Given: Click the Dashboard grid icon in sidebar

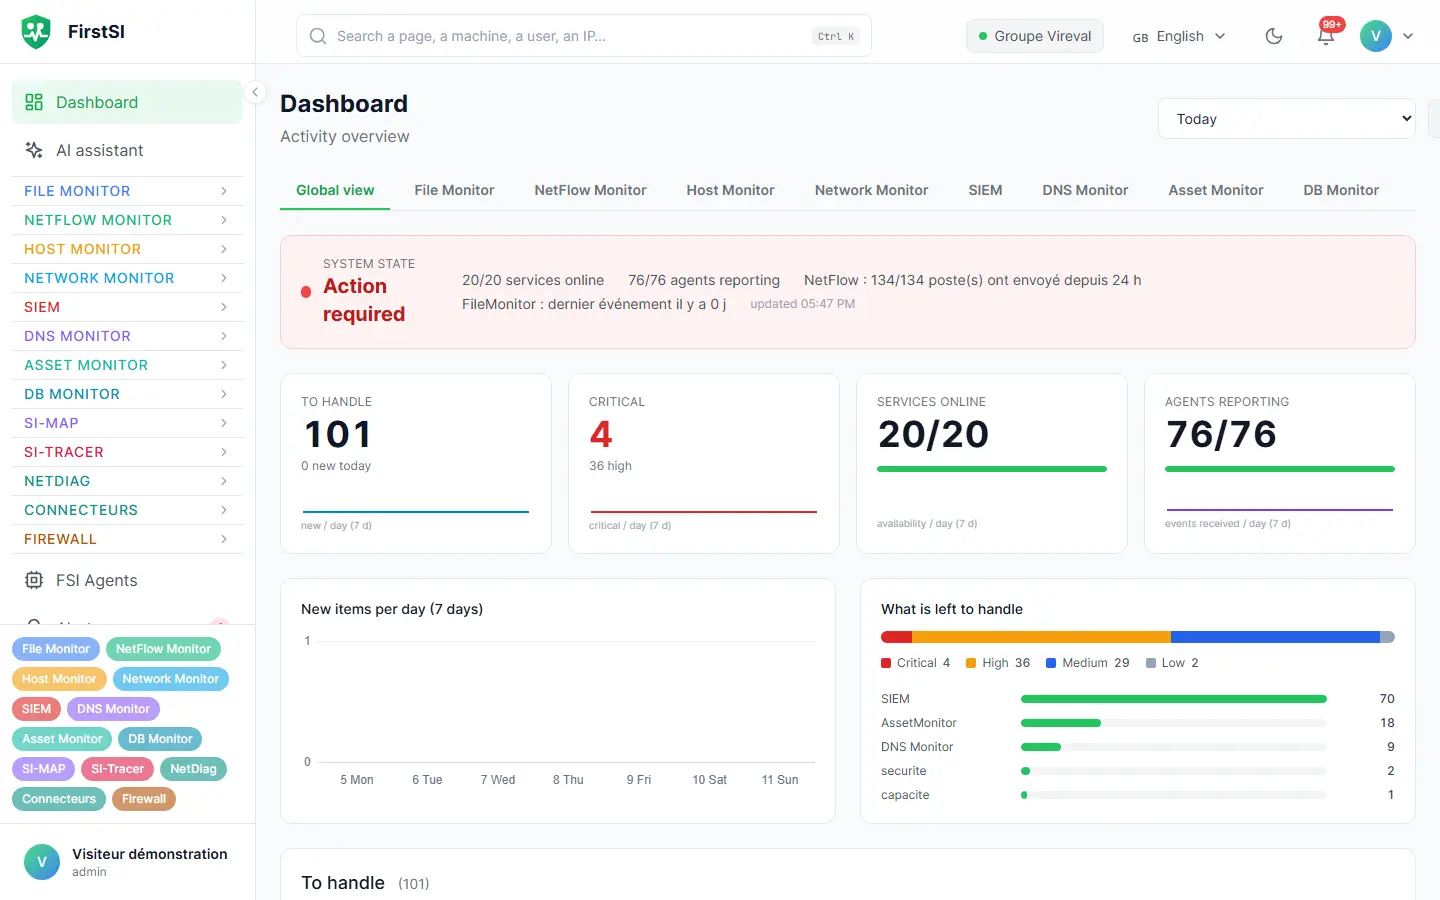Looking at the screenshot, I should tap(34, 102).
